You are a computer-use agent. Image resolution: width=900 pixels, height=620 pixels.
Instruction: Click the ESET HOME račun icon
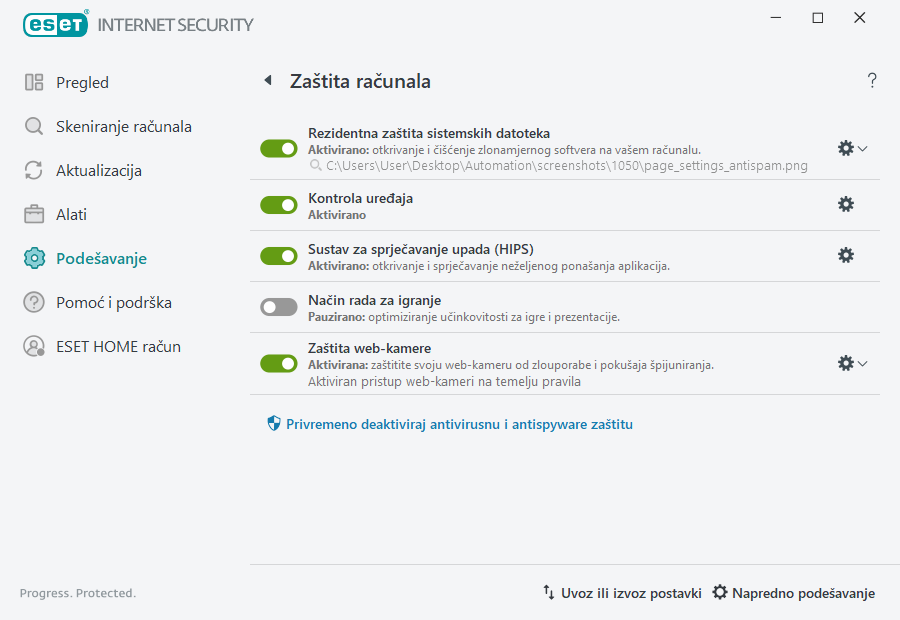(x=34, y=346)
